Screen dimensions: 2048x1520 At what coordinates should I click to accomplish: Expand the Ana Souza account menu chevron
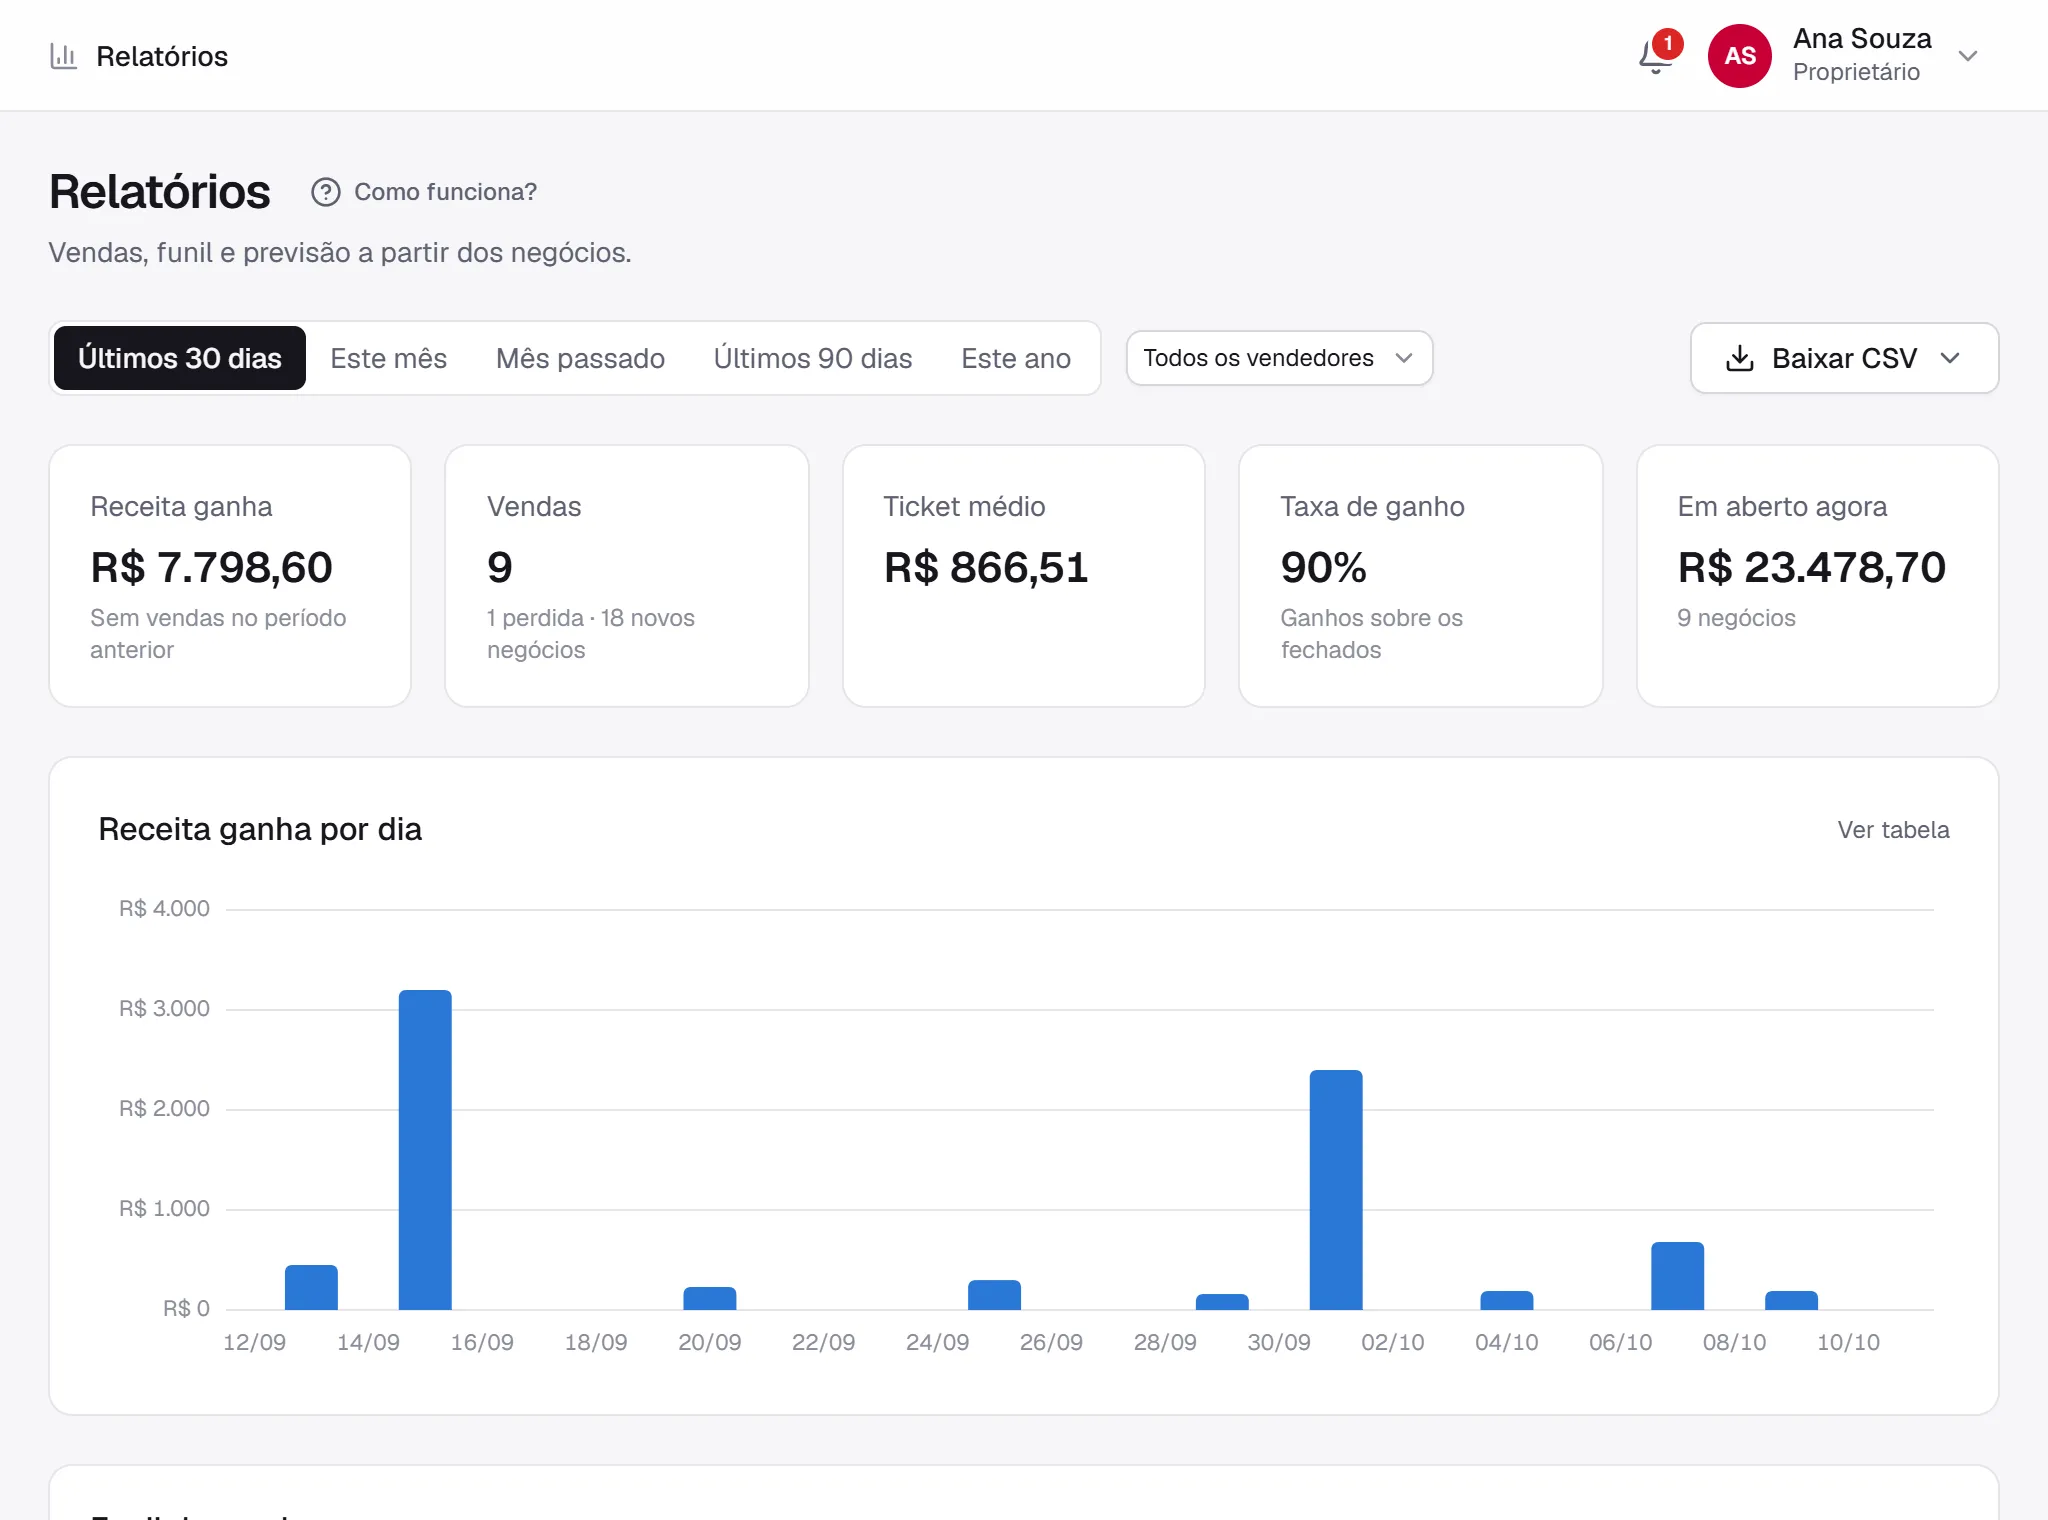click(x=1968, y=56)
